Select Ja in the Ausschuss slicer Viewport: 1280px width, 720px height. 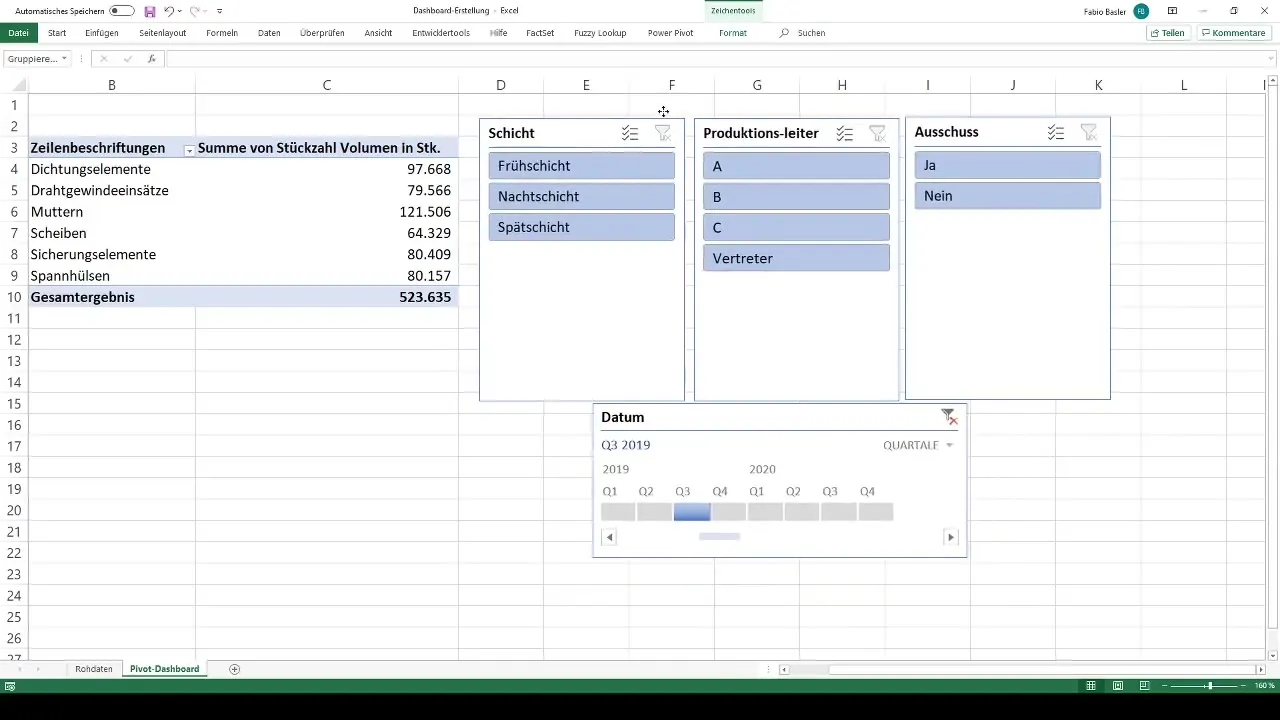pyautogui.click(x=1008, y=165)
